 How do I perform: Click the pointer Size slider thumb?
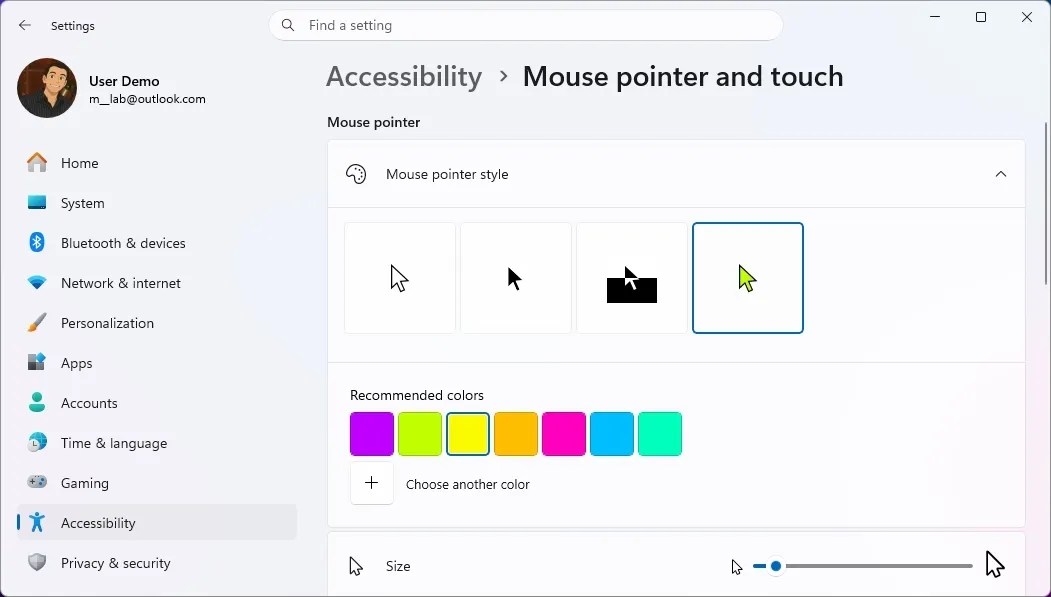tap(776, 566)
